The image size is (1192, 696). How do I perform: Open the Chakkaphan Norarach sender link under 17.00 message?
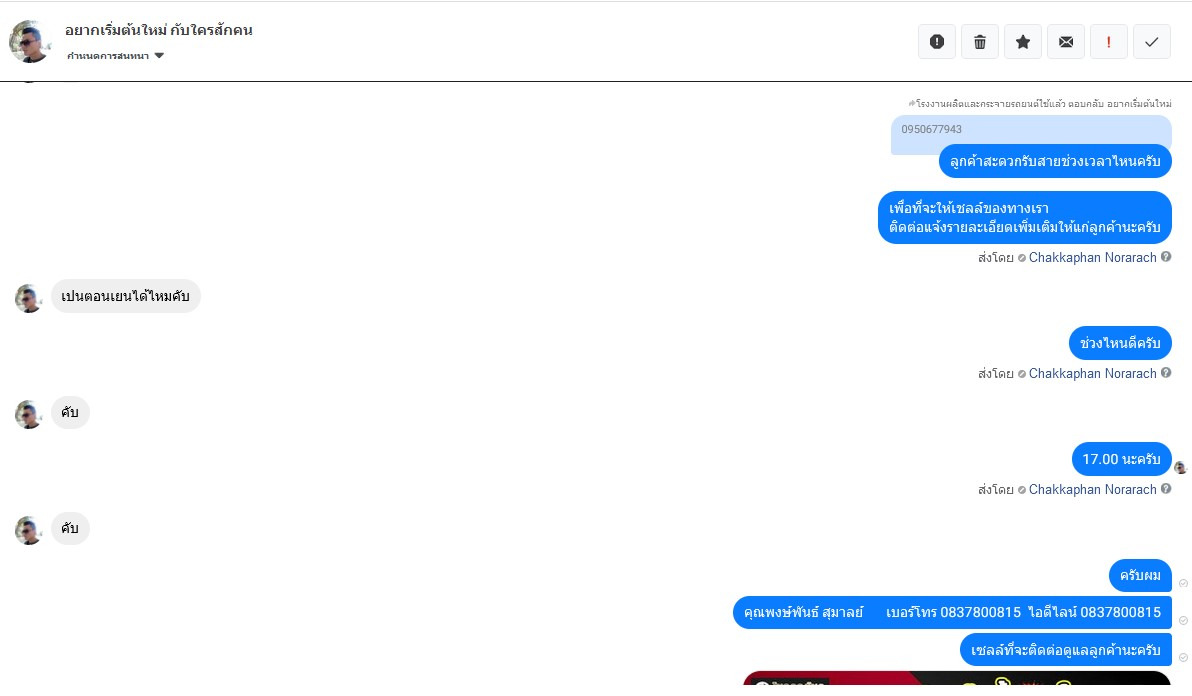[x=1092, y=489]
